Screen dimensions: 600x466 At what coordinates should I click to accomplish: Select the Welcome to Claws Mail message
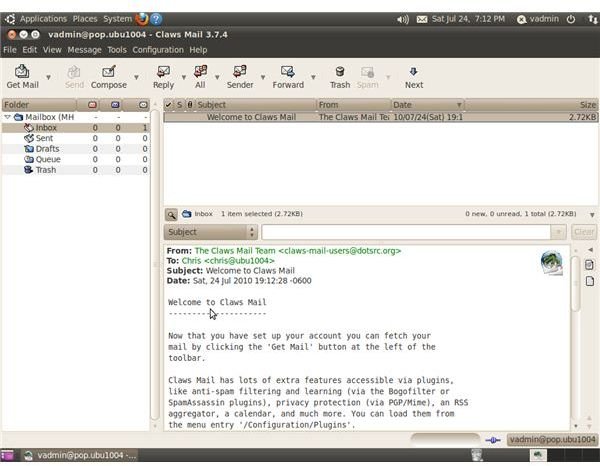pos(381,117)
